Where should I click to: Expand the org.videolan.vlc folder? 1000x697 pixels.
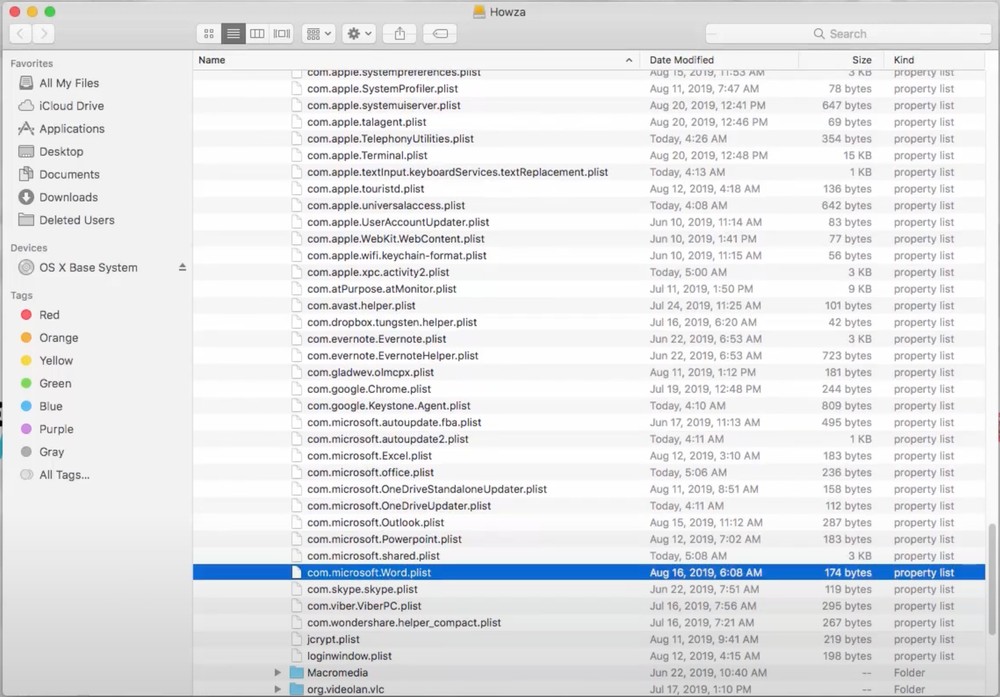click(278, 690)
